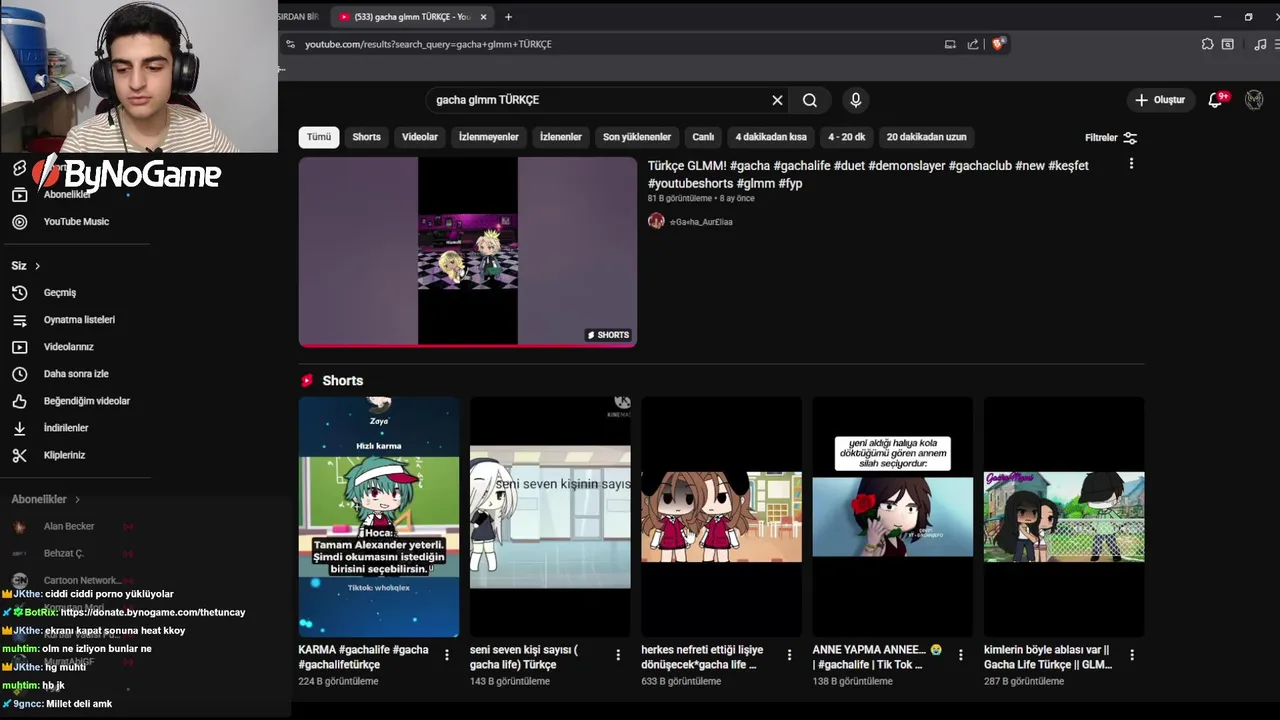Screen dimensions: 1280x720
Task: Select the Videolar filter chip
Action: point(420,137)
